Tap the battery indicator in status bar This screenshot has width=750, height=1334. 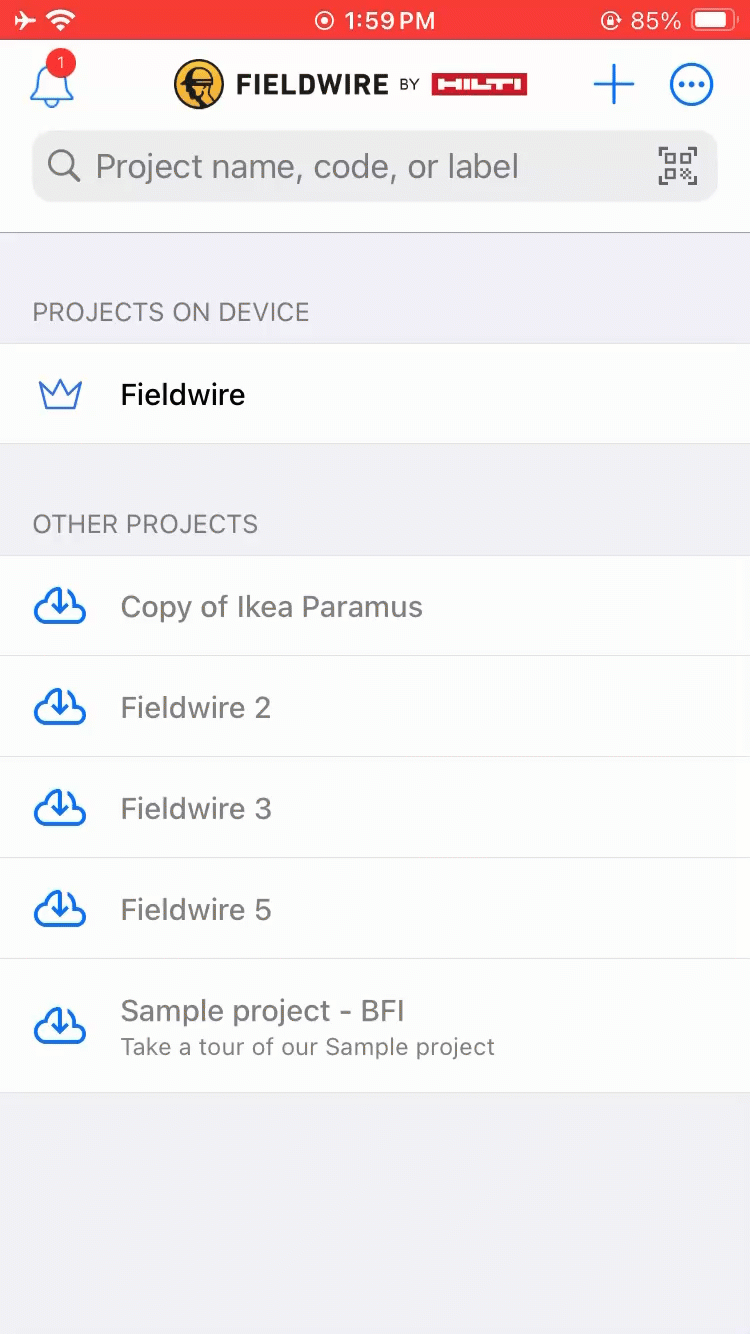click(x=714, y=20)
